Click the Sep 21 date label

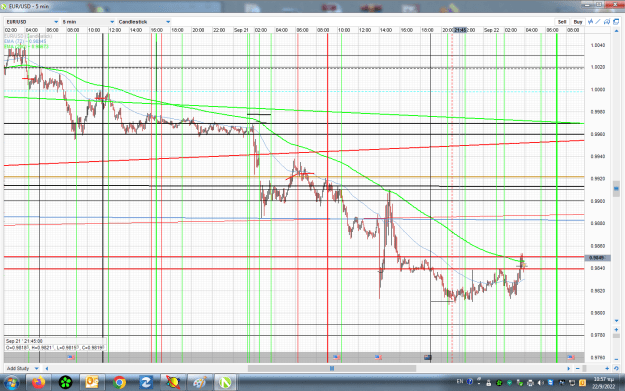tap(241, 30)
